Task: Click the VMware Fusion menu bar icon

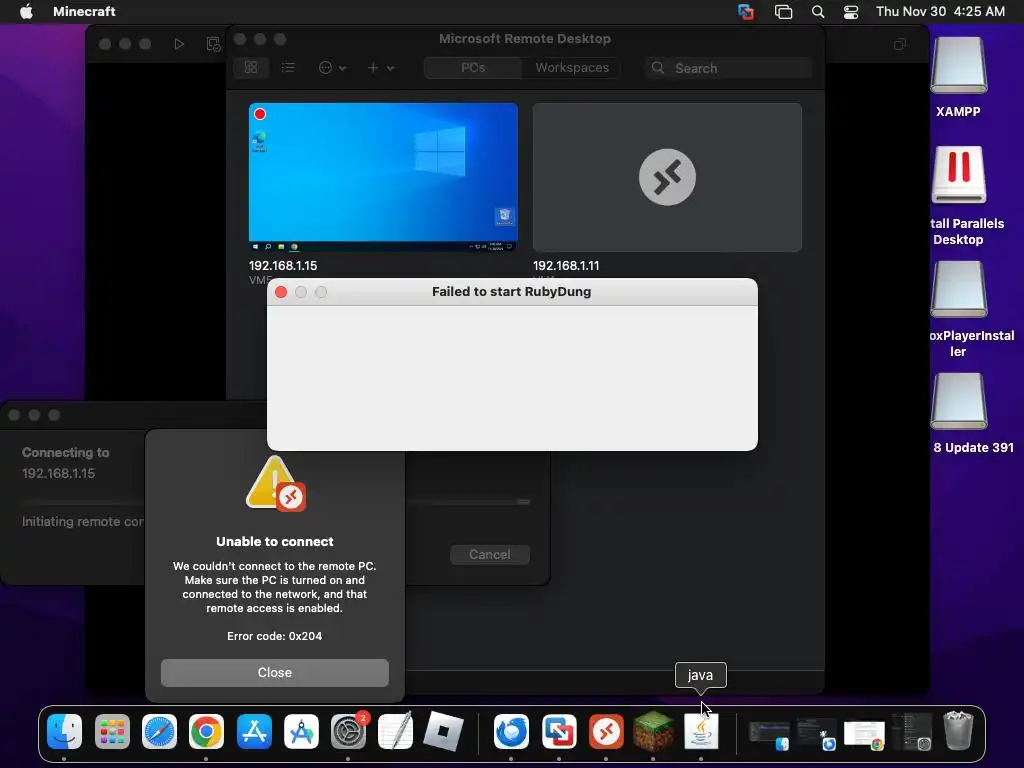Action: coord(745,12)
